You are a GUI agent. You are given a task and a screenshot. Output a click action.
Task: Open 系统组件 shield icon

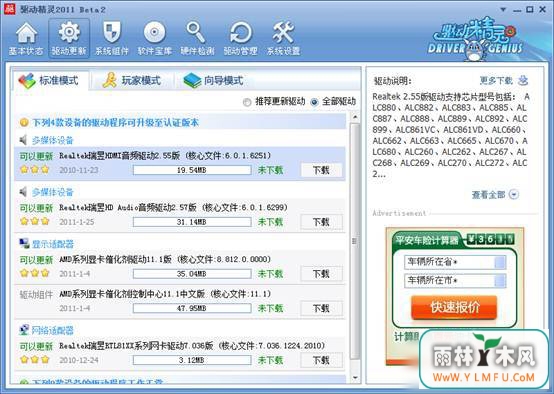(112, 38)
